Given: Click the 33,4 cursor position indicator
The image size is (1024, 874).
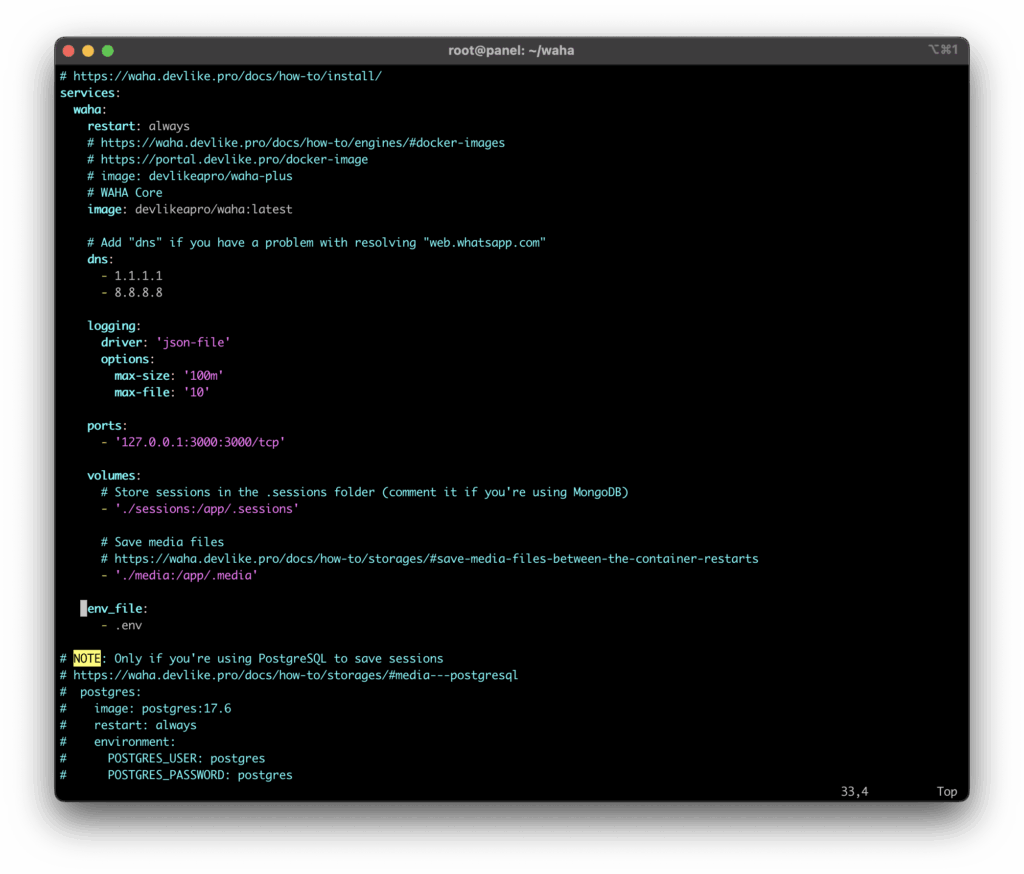Looking at the screenshot, I should (x=854, y=791).
